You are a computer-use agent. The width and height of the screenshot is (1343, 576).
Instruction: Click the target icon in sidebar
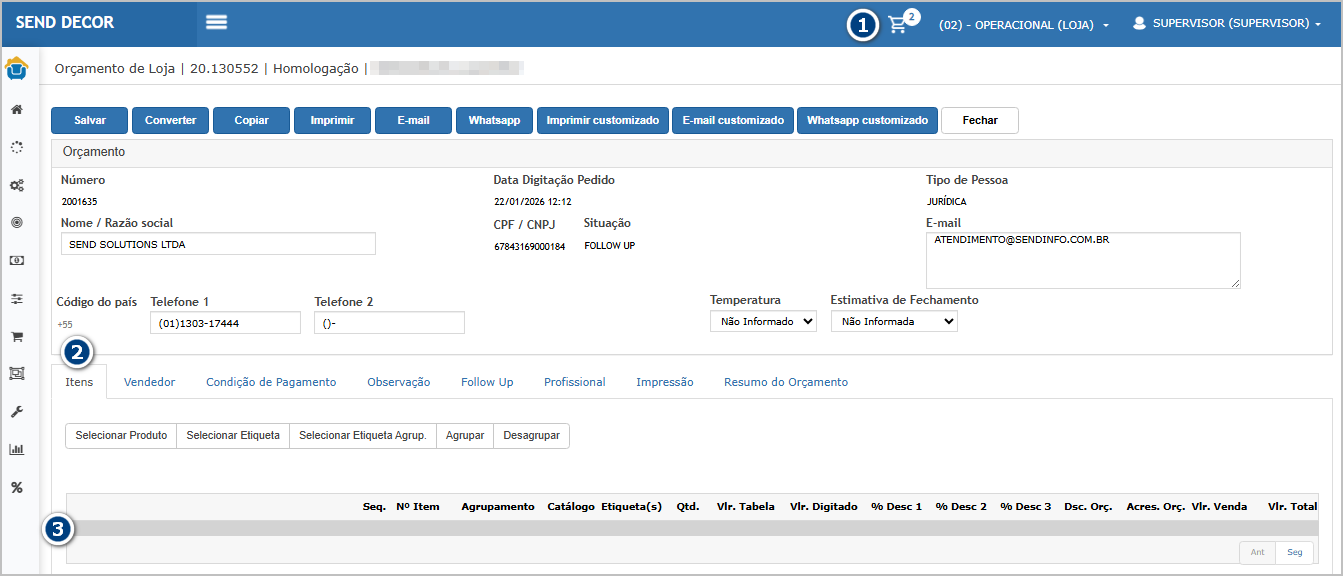click(x=17, y=222)
